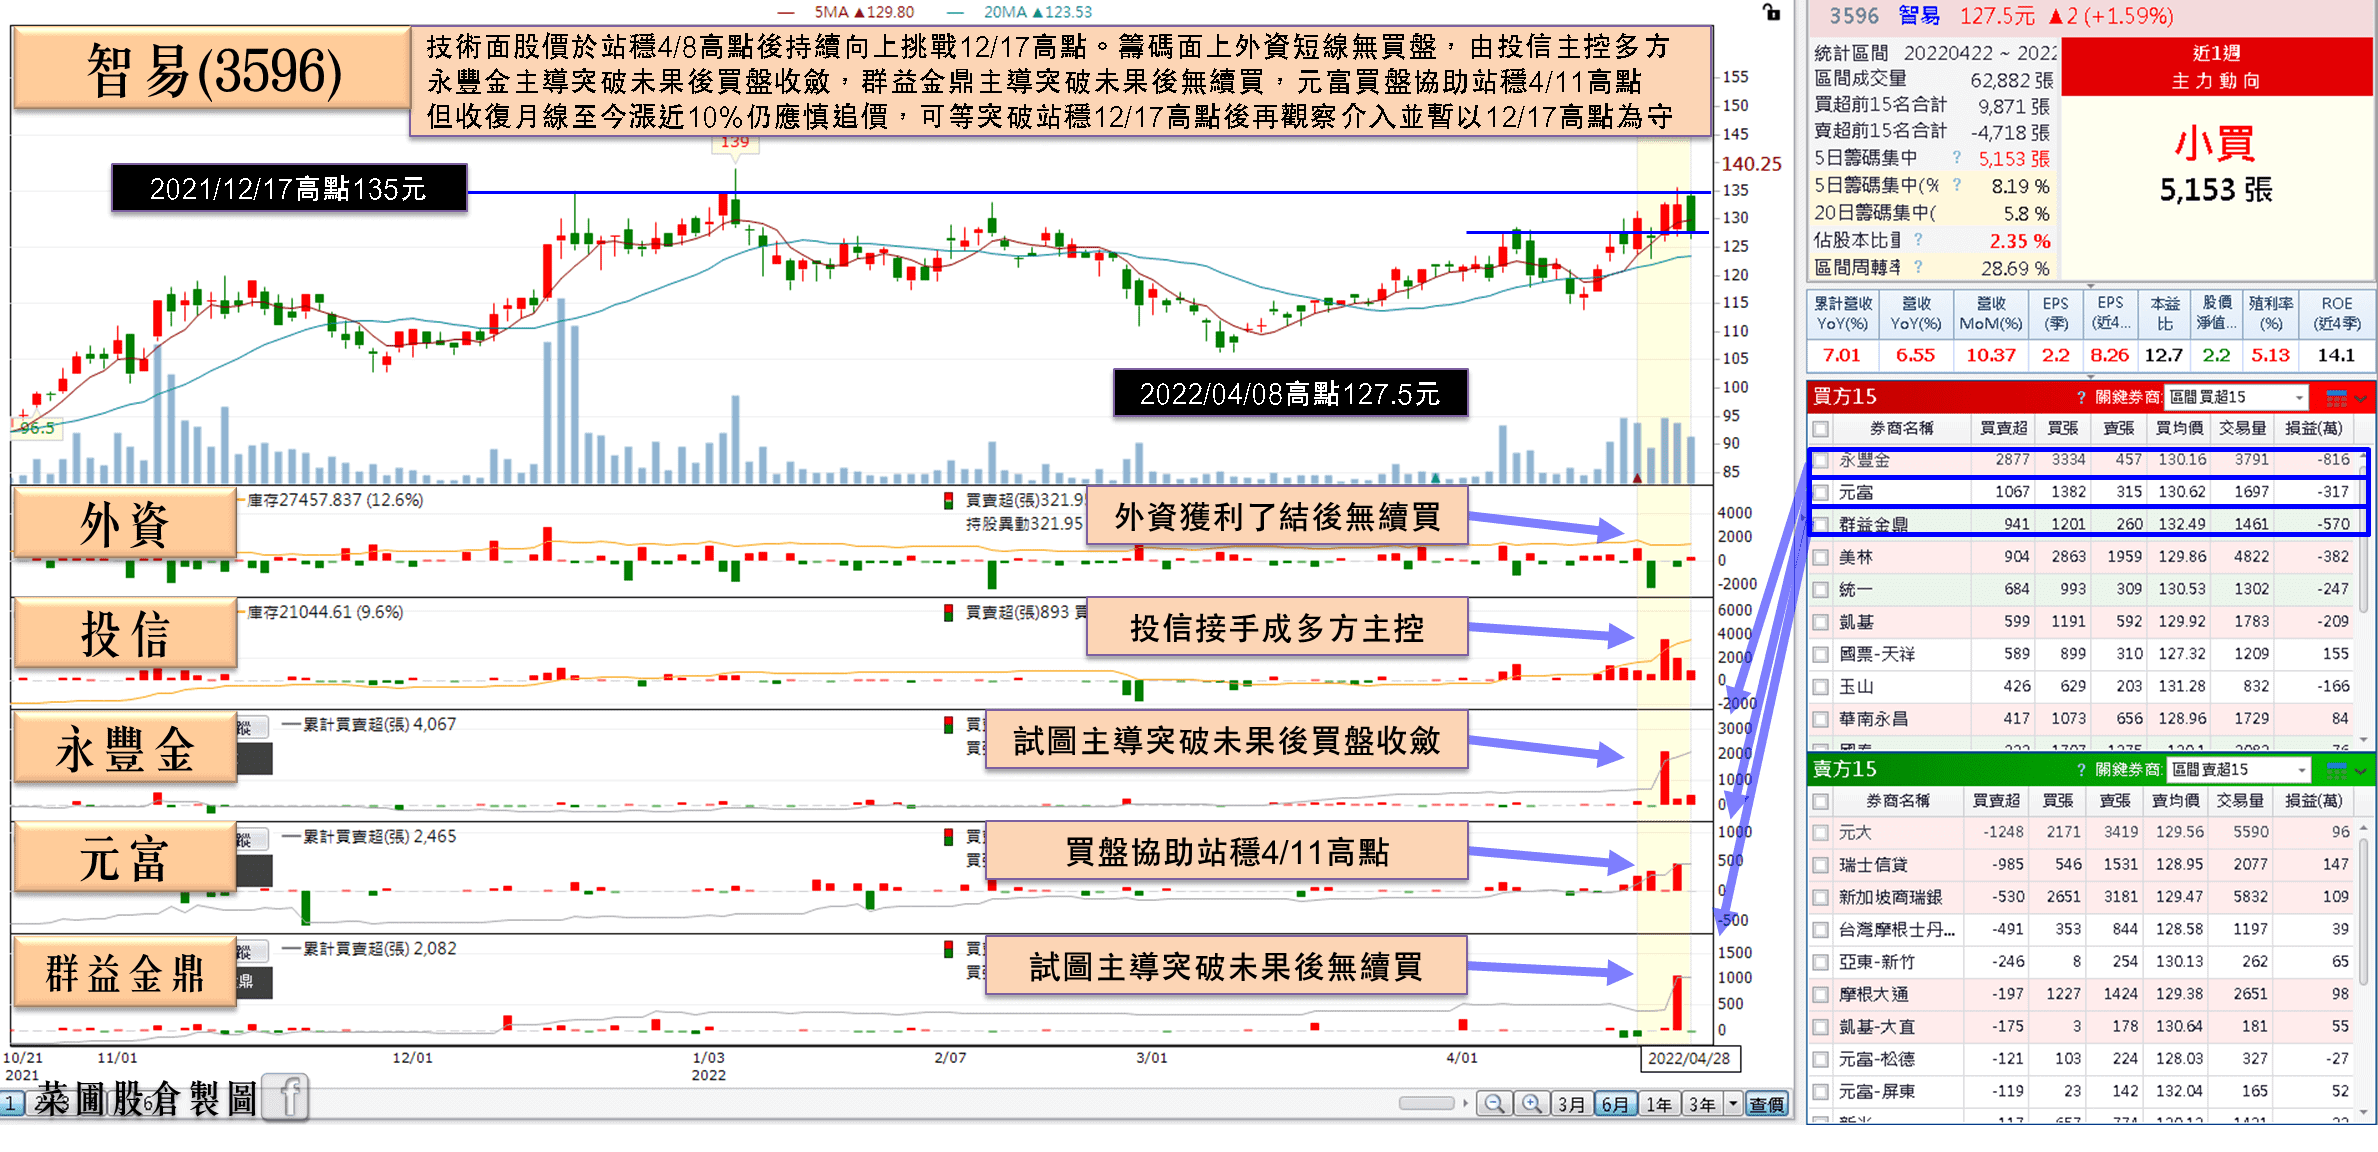This screenshot has width=2378, height=1152.
Task: Open the 區間賣超15 dropdown
Action: (x=2238, y=770)
